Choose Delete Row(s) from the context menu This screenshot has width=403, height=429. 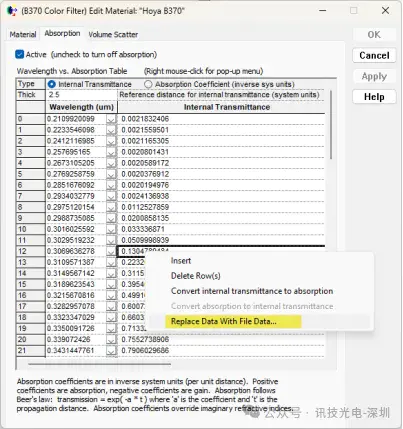tap(196, 276)
